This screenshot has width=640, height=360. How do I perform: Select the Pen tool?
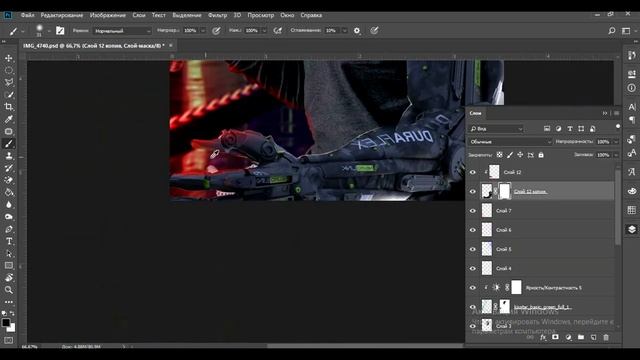pos(9,229)
